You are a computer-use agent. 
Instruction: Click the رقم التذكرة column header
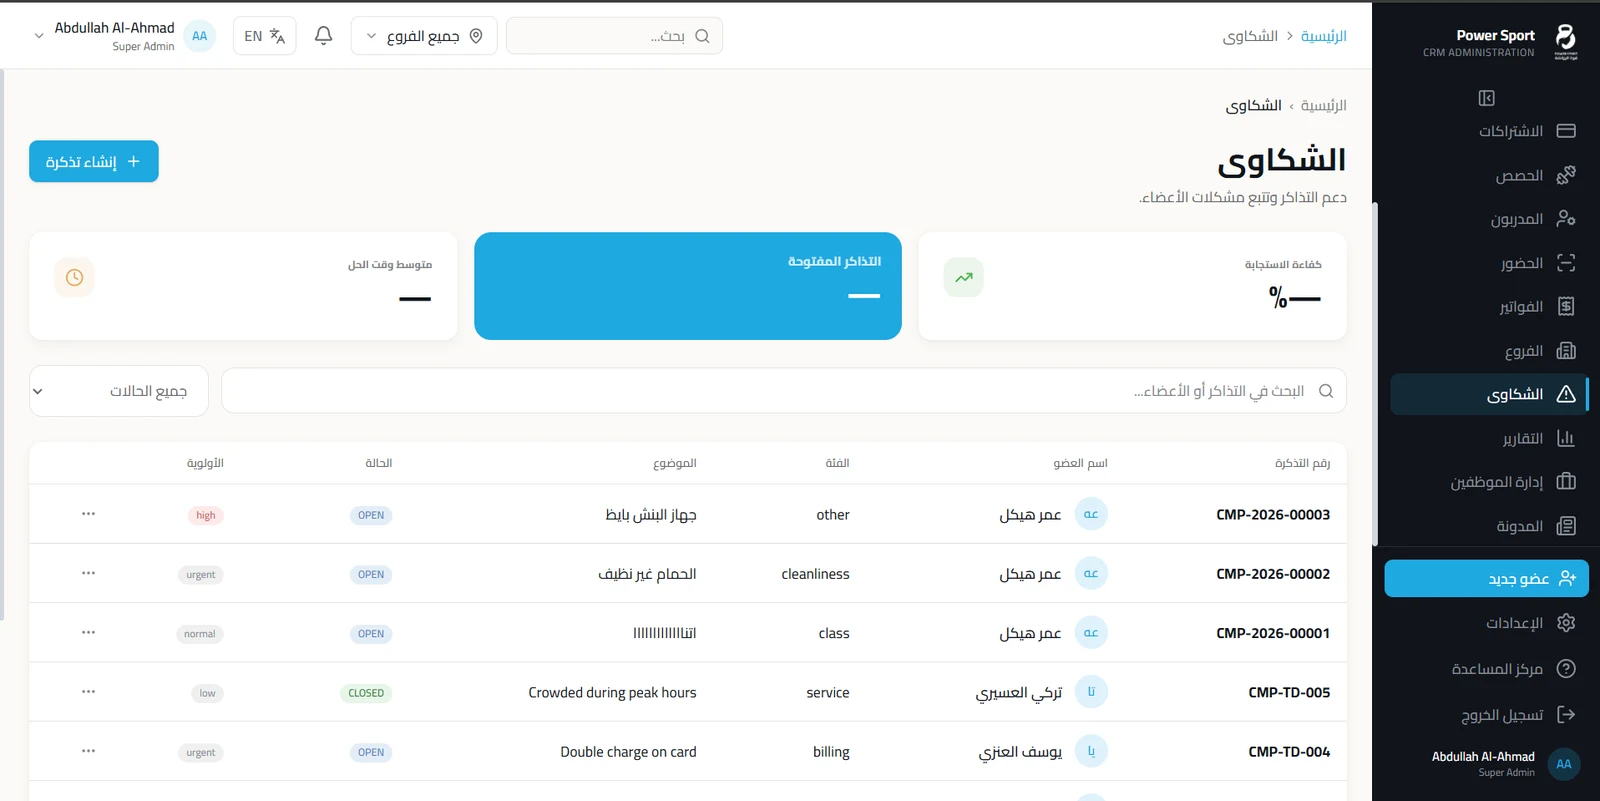[1302, 463]
